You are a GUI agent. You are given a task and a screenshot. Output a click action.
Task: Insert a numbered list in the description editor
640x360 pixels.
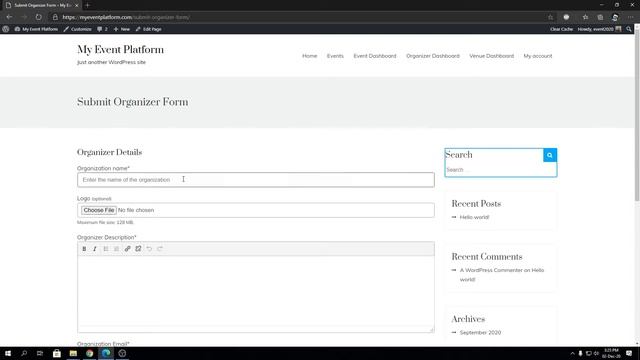pos(116,249)
